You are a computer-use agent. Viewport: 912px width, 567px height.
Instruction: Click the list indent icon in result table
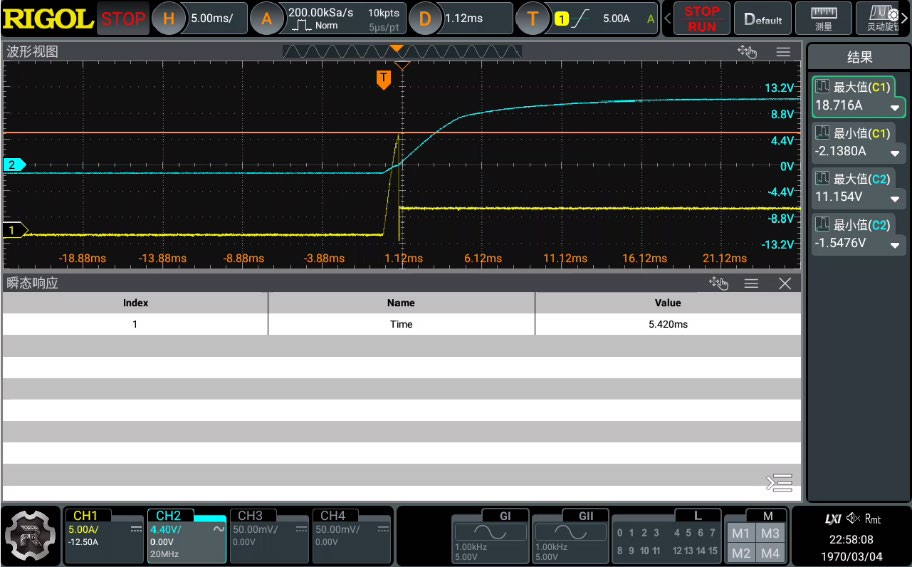pyautogui.click(x=779, y=483)
